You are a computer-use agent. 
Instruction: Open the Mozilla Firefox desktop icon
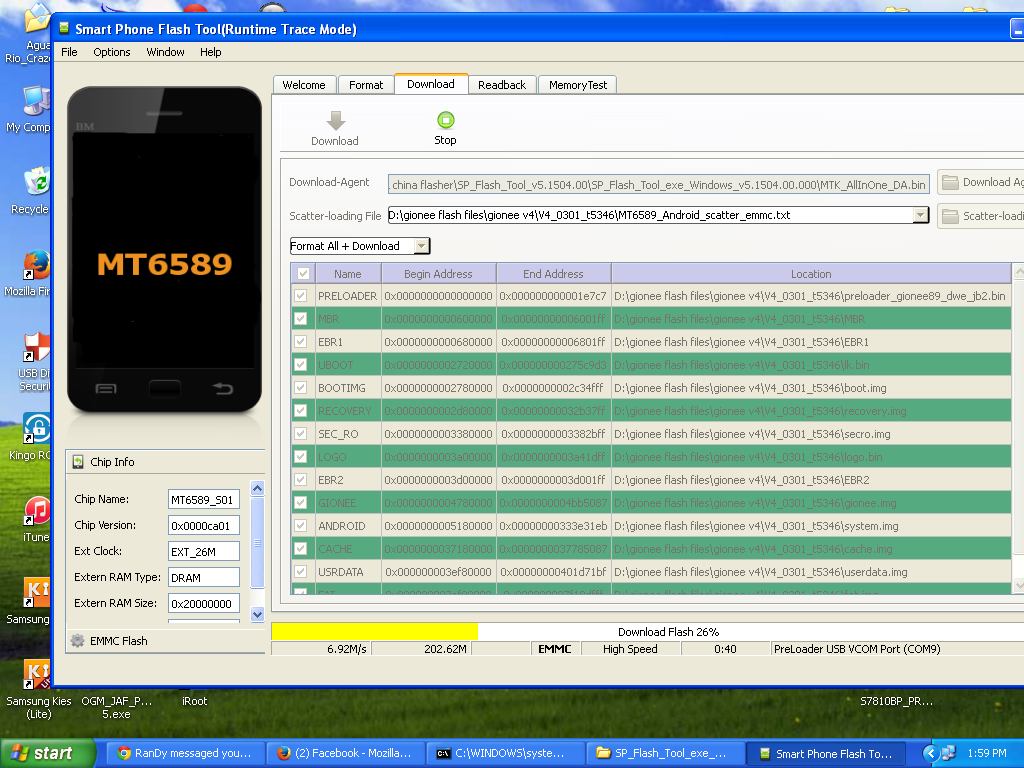coord(36,266)
